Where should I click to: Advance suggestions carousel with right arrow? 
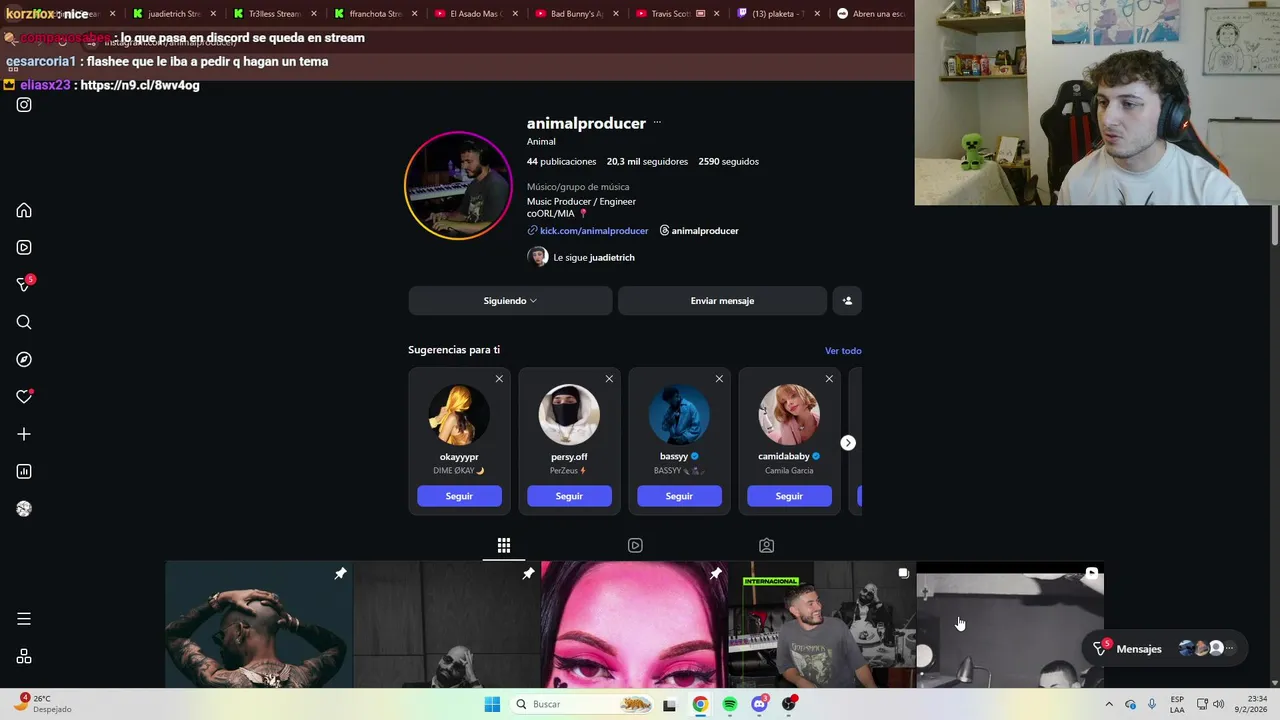[848, 442]
